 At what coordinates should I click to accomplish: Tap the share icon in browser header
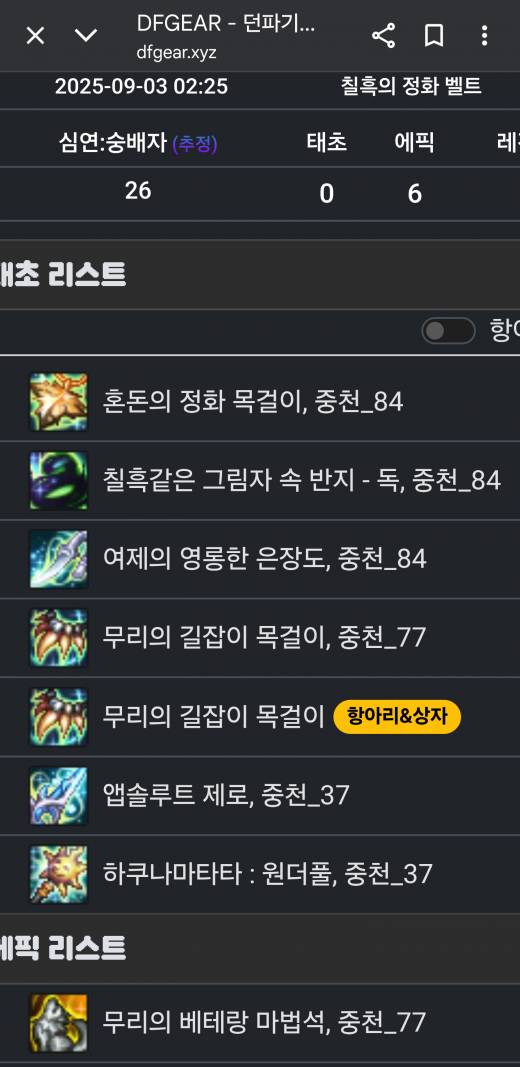(384, 36)
